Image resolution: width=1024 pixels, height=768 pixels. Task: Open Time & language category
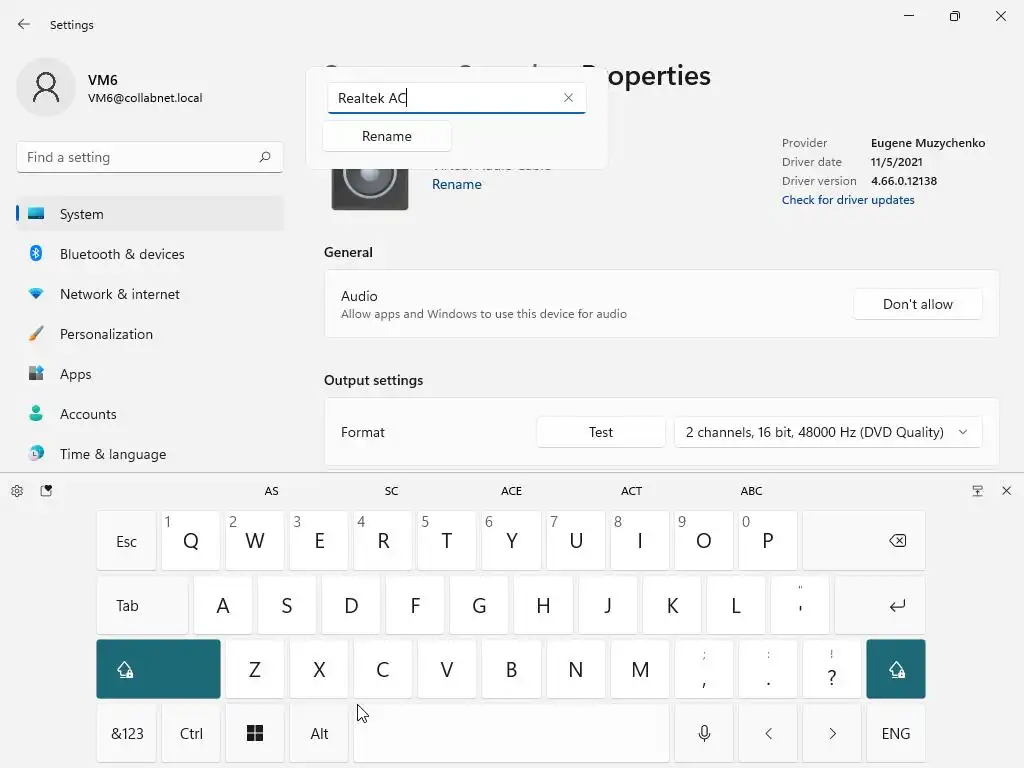[x=150, y=454]
